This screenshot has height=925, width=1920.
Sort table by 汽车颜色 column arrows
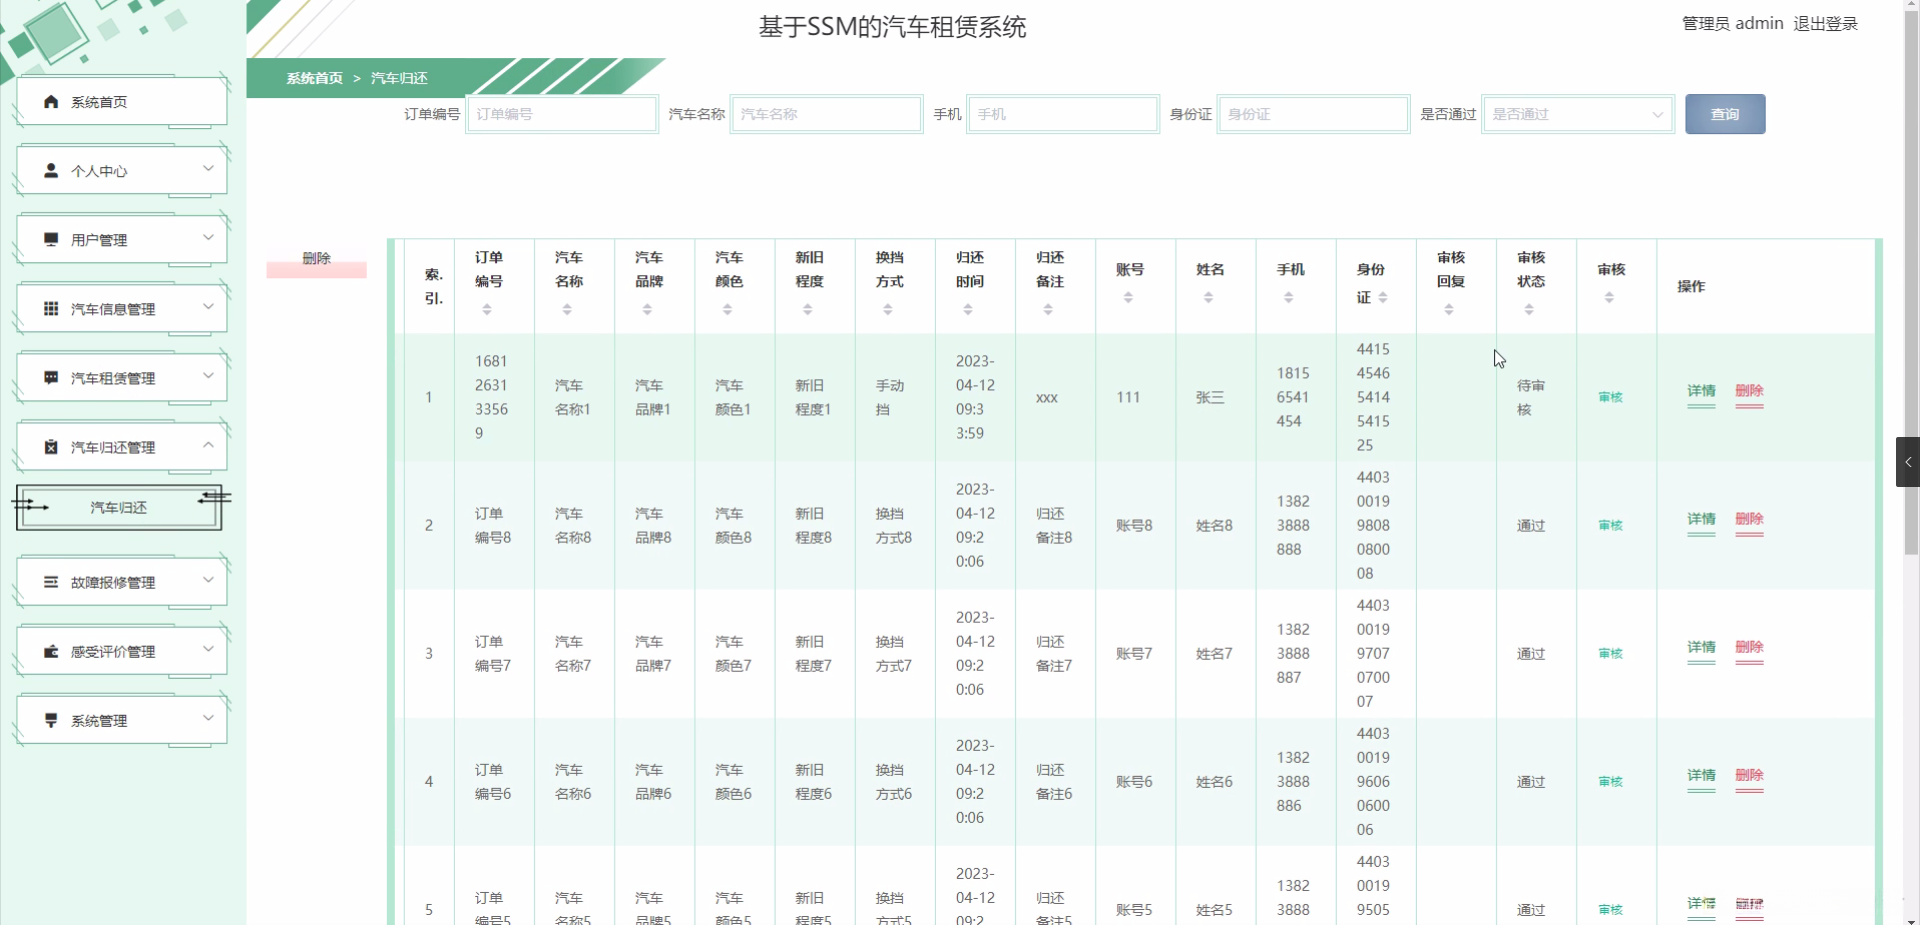coord(727,310)
